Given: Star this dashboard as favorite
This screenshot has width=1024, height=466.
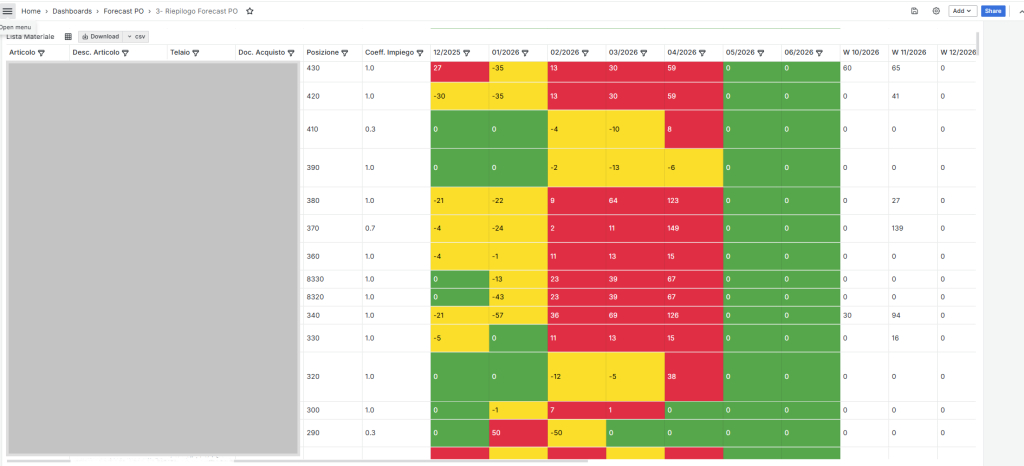Looking at the screenshot, I should 250,11.
